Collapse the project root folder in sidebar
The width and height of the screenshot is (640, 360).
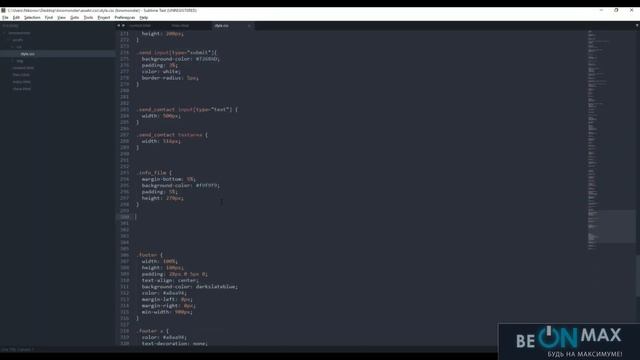pos(4,33)
